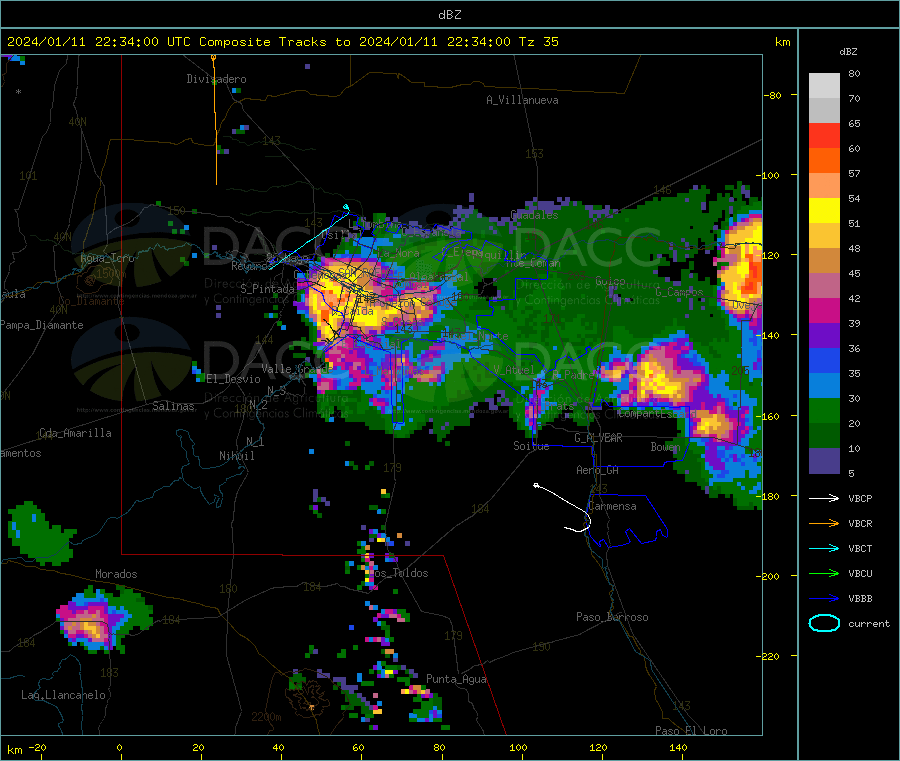Click the '-100' tick on vertical km axis

pos(769,175)
